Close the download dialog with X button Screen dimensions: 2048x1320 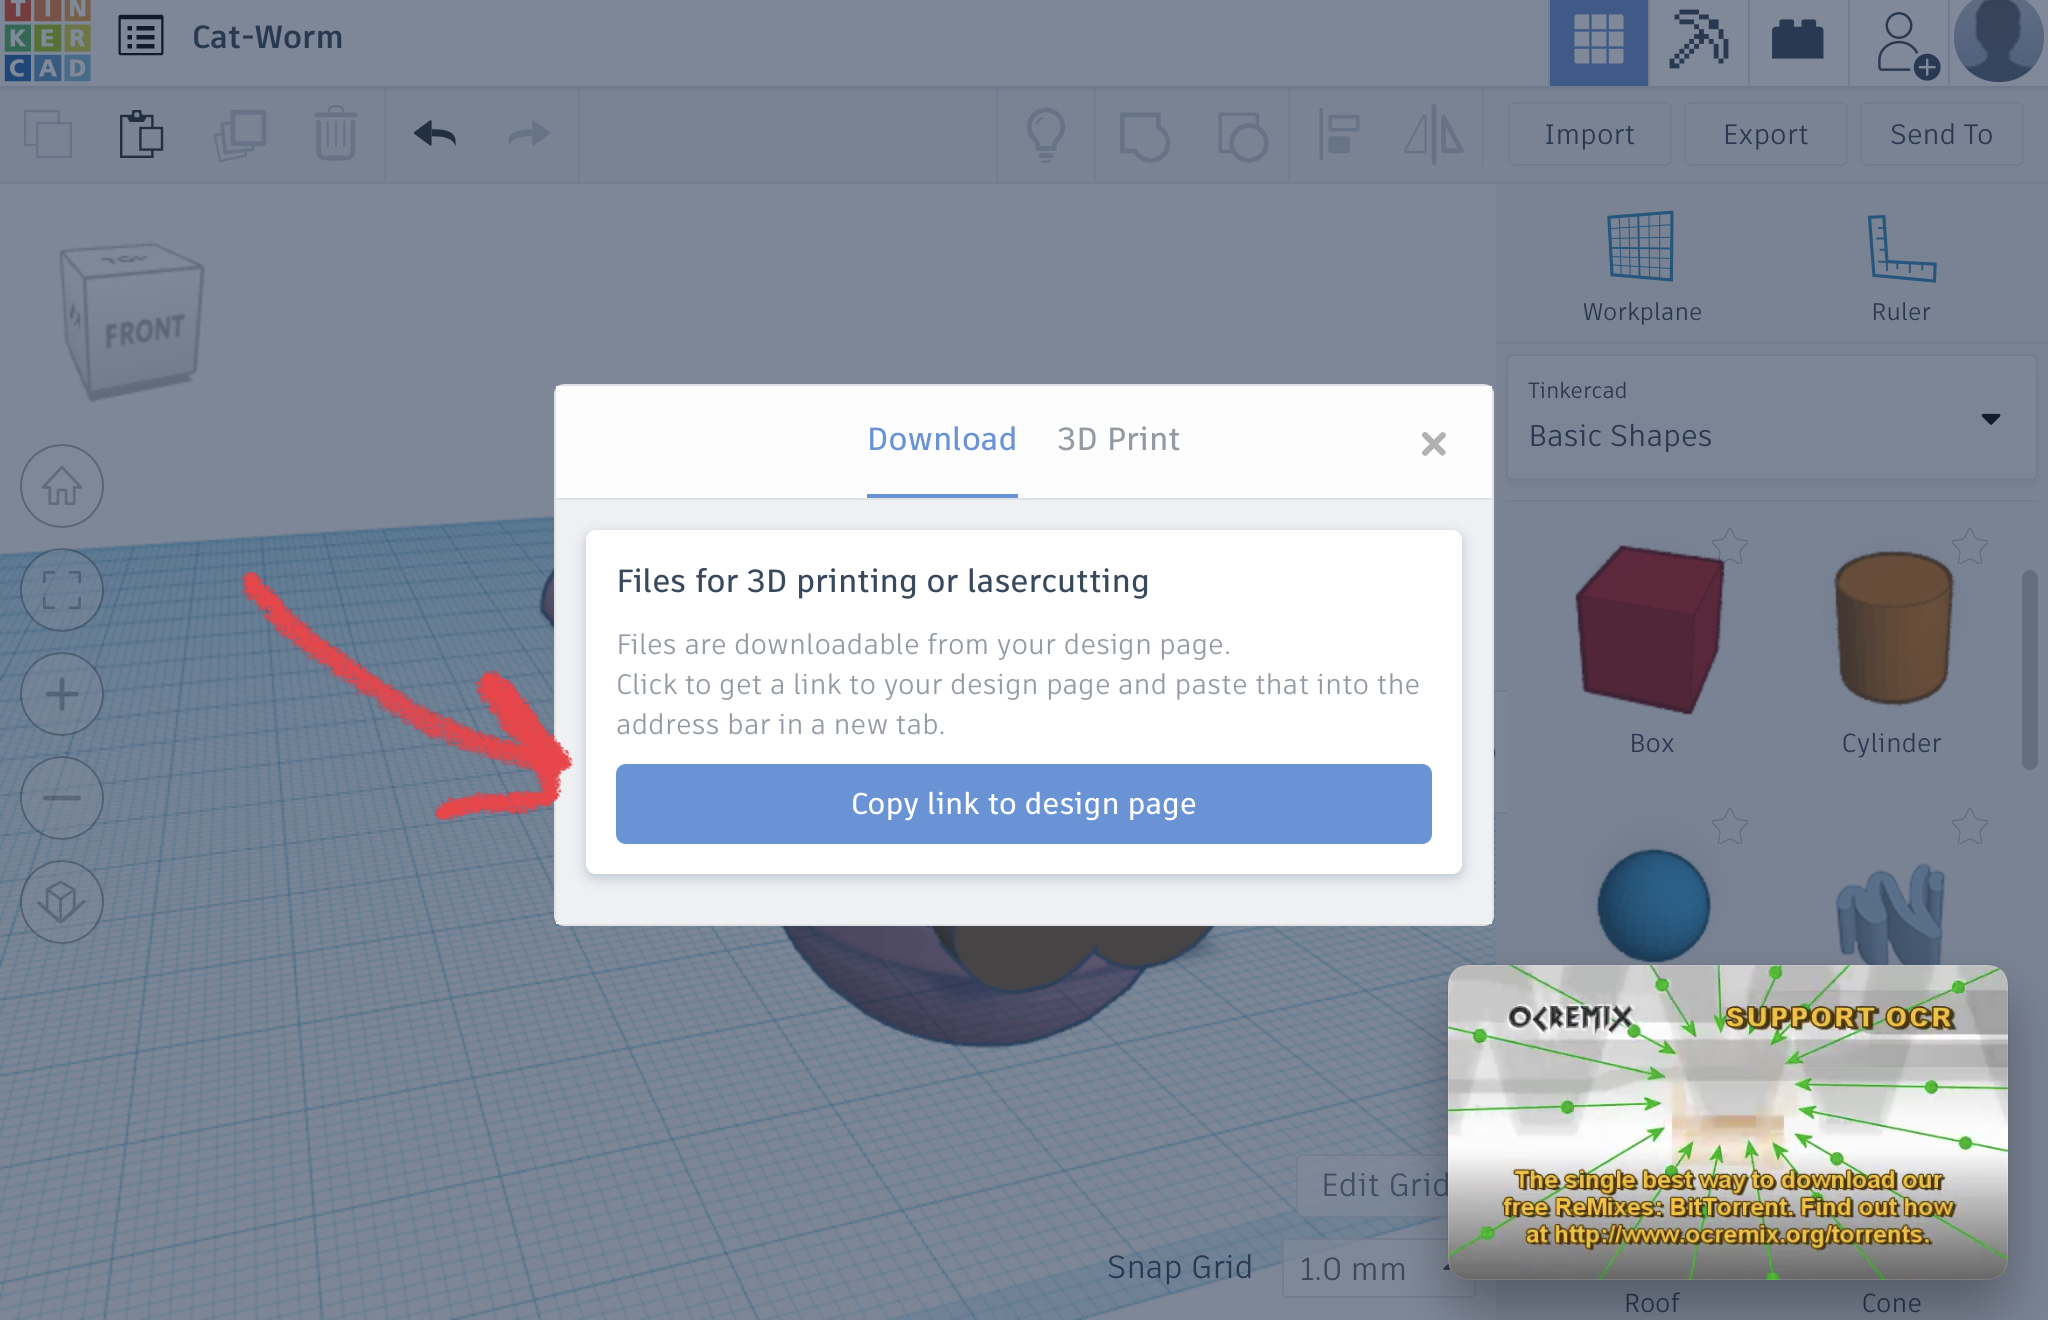tap(1432, 442)
